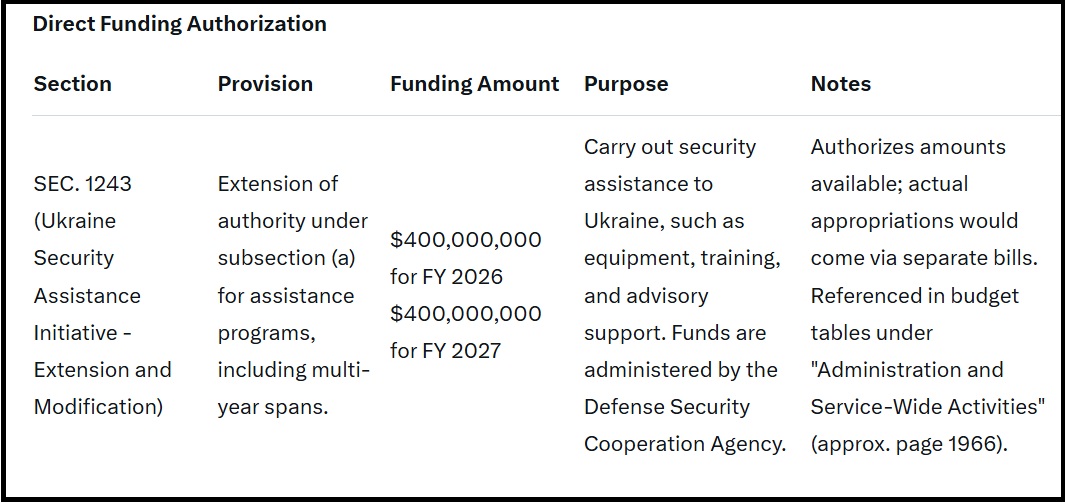
Task: Click the "Defense Security" text in Purpose
Action: pyautogui.click(x=667, y=407)
